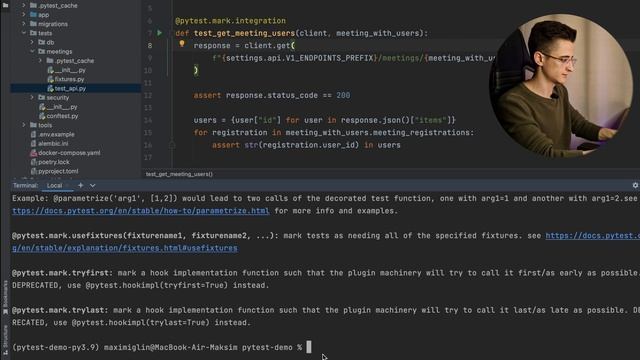This screenshot has width=640, height=360.
Task: Open the Structure tool window
Action: 5,340
